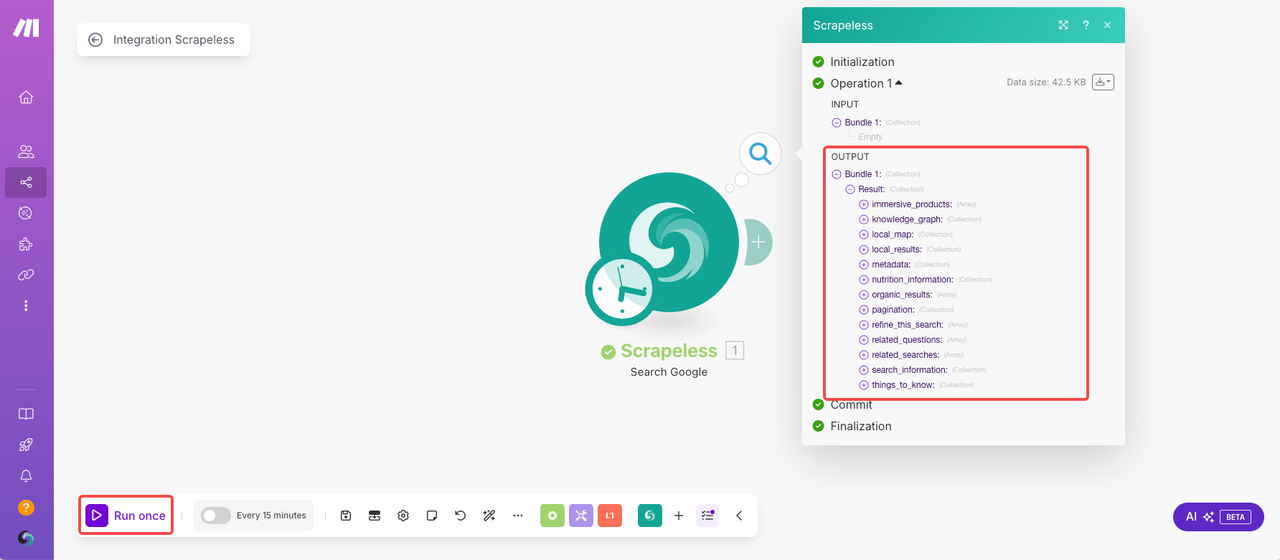The image size is (1280, 560).
Task: Open the AI BETA assistant button
Action: click(x=1218, y=517)
